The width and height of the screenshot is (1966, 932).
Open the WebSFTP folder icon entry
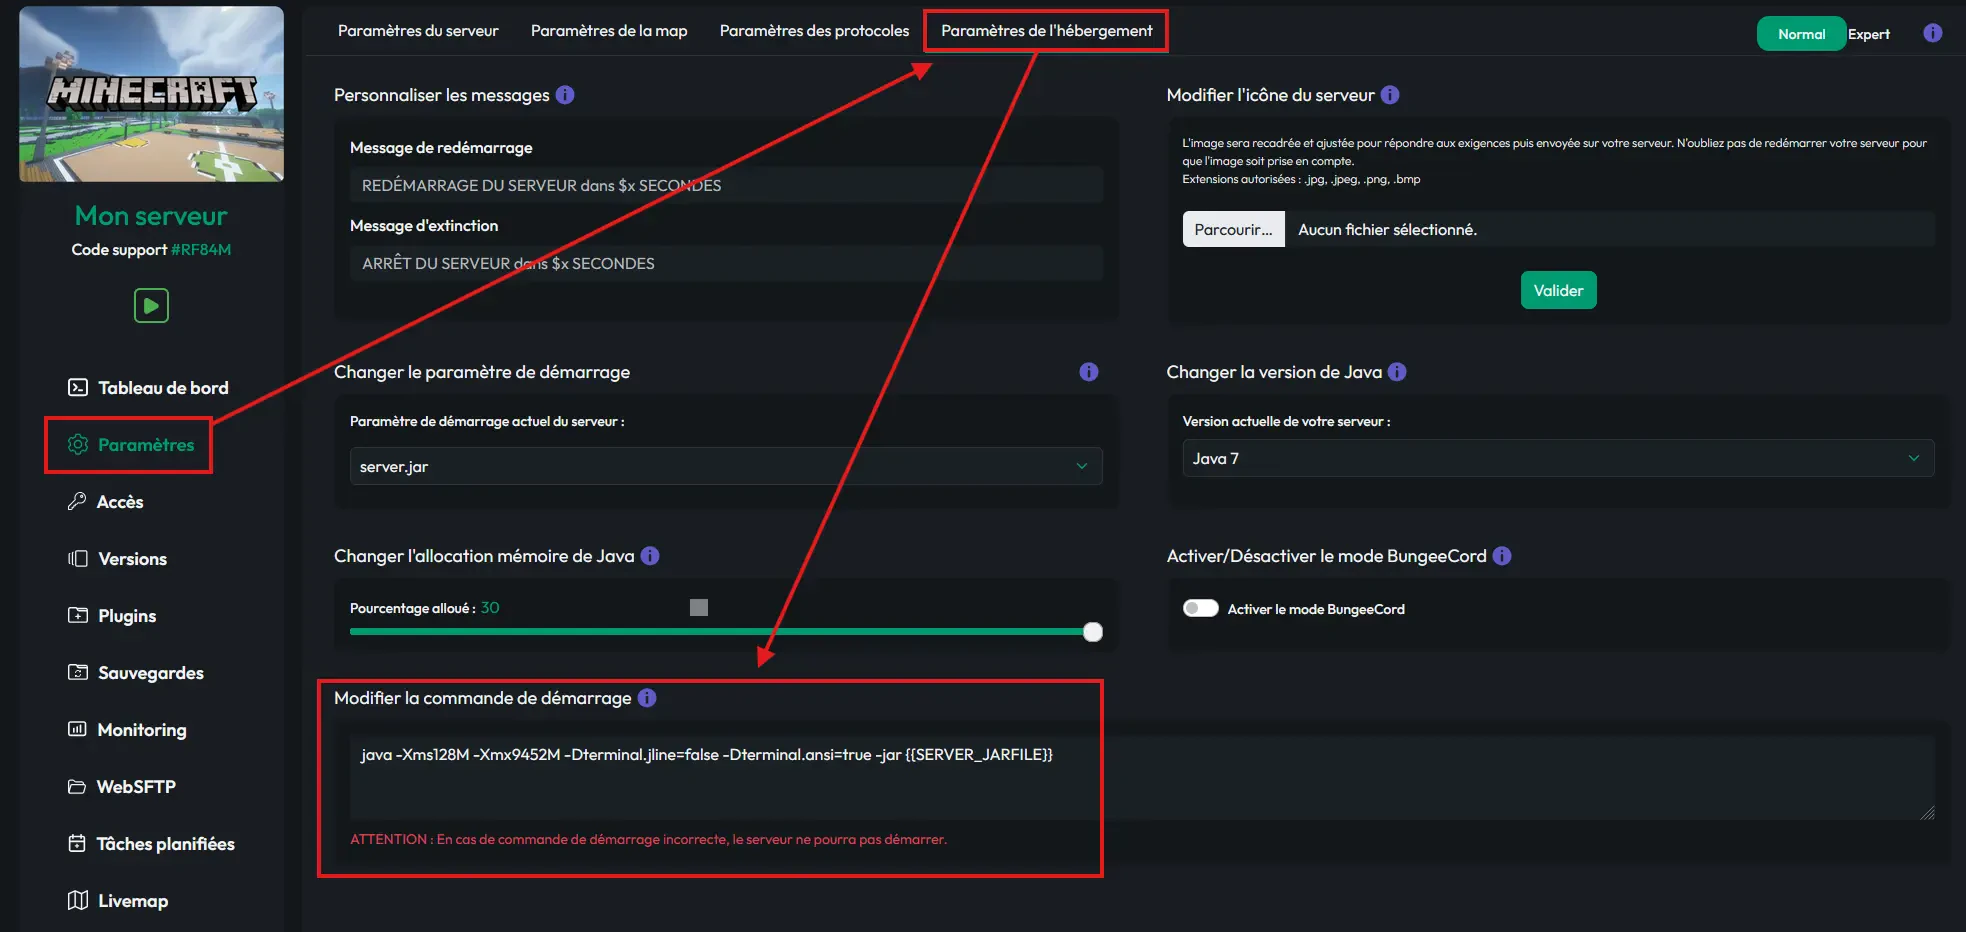121,787
